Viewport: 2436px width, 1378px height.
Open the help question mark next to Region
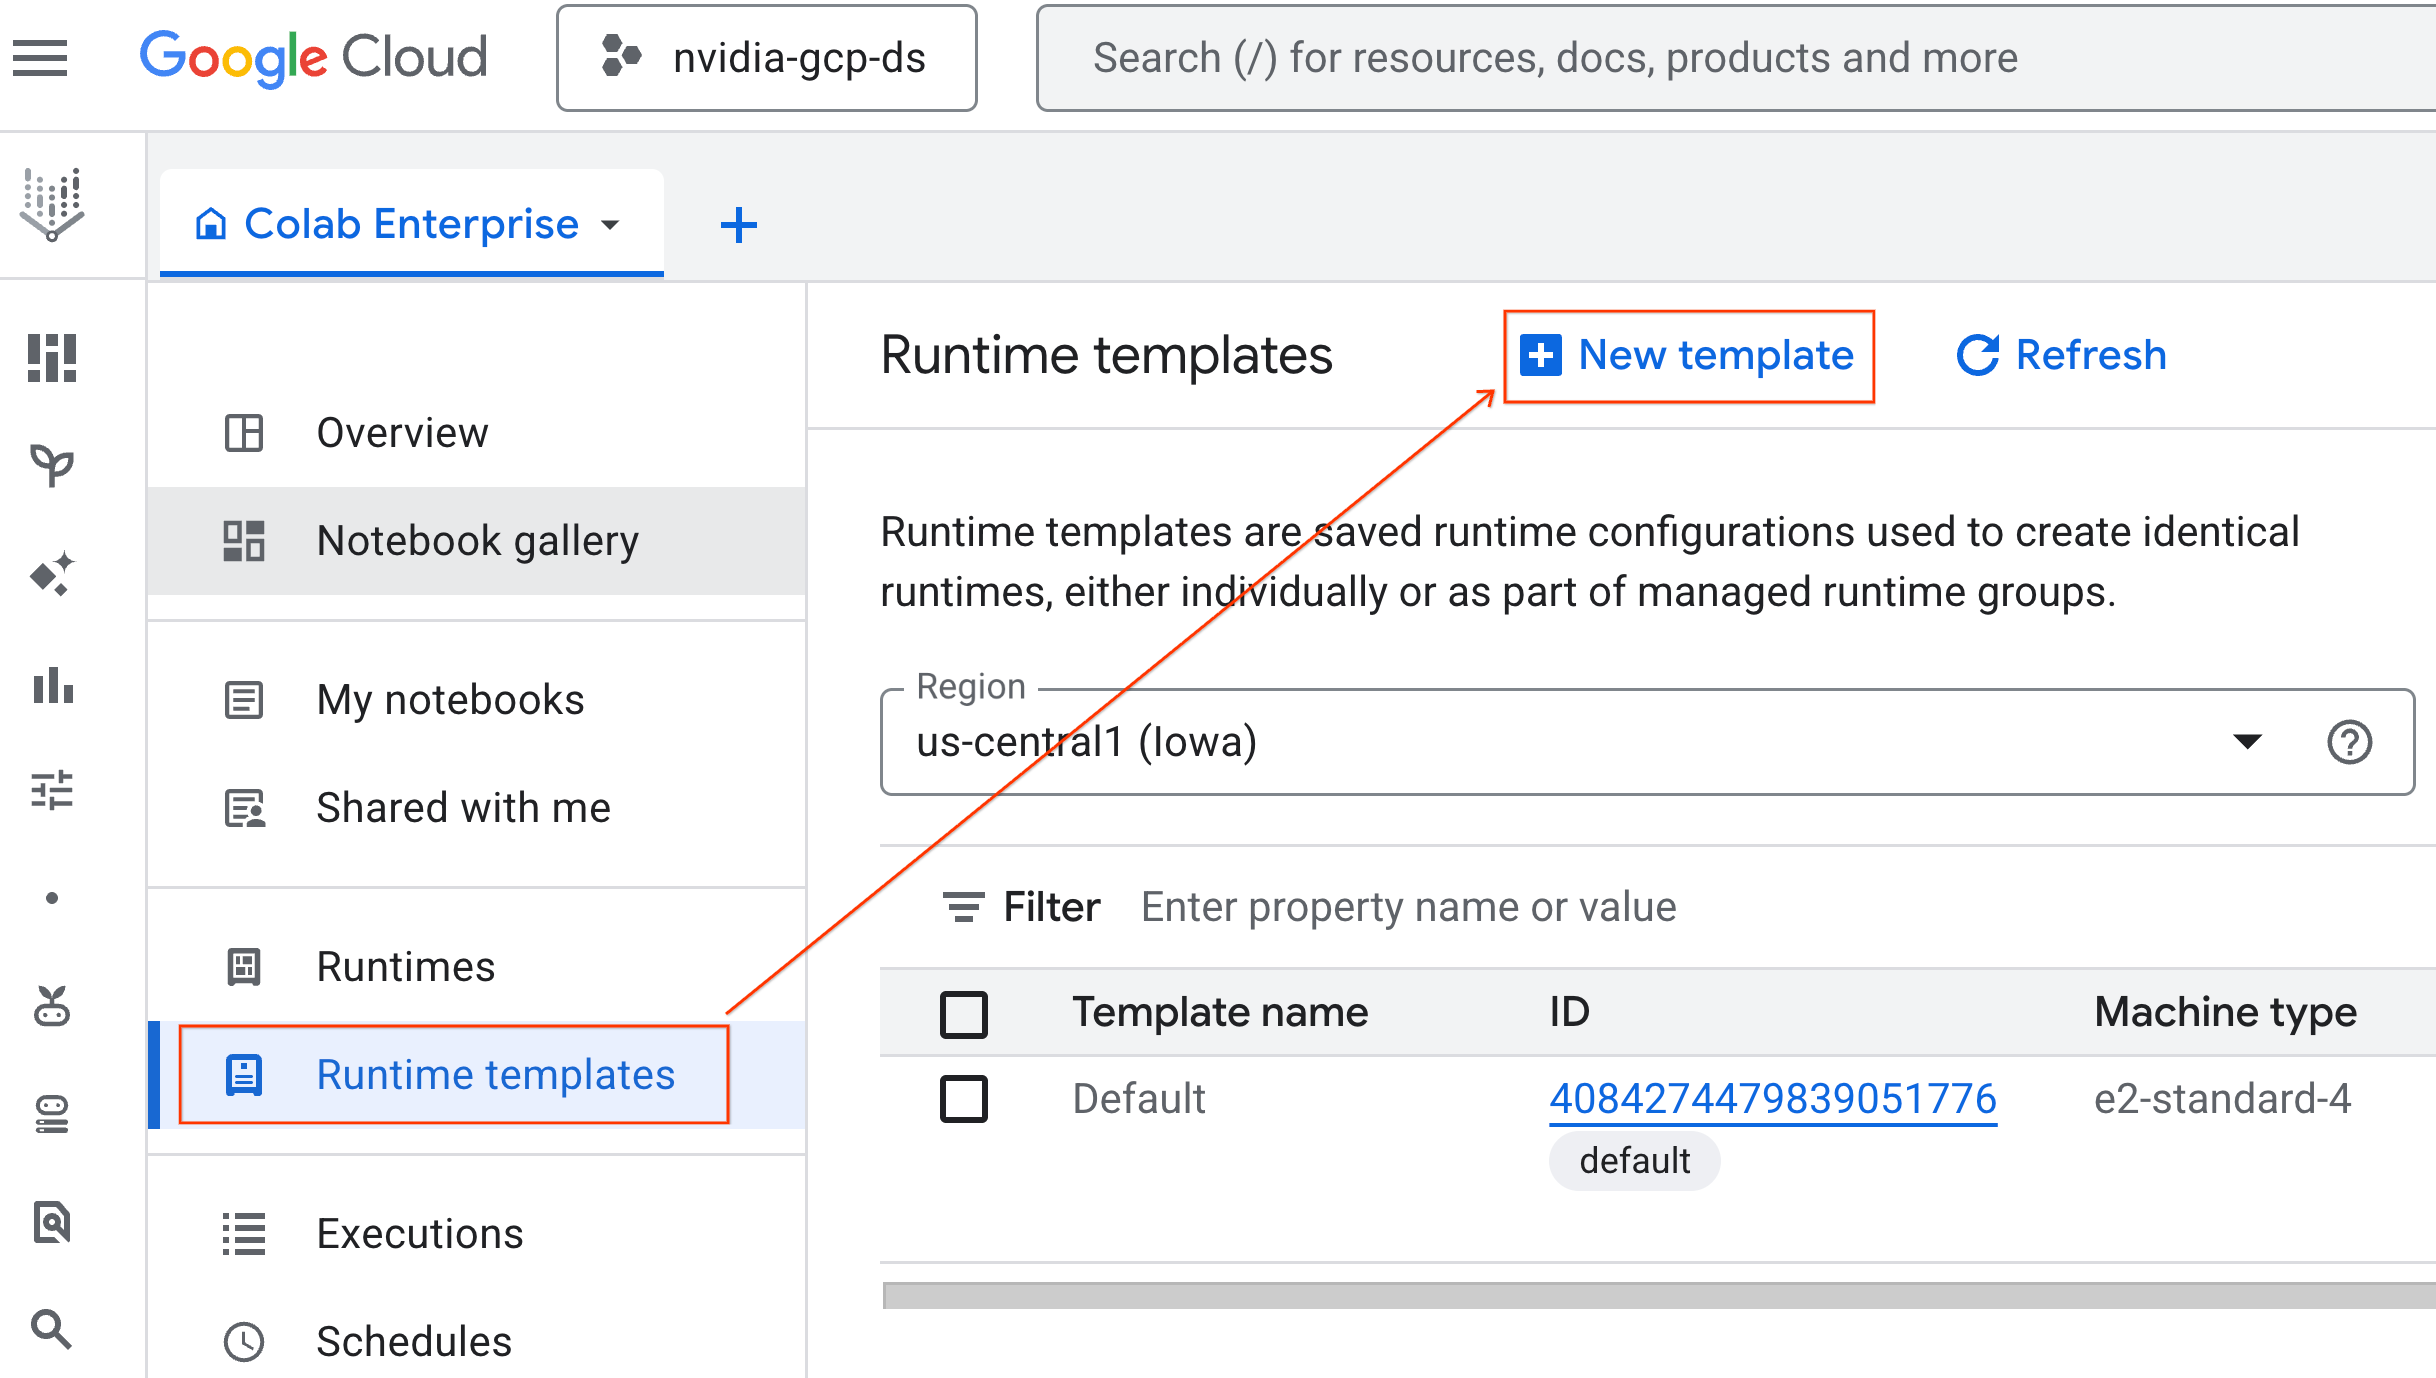[2350, 742]
